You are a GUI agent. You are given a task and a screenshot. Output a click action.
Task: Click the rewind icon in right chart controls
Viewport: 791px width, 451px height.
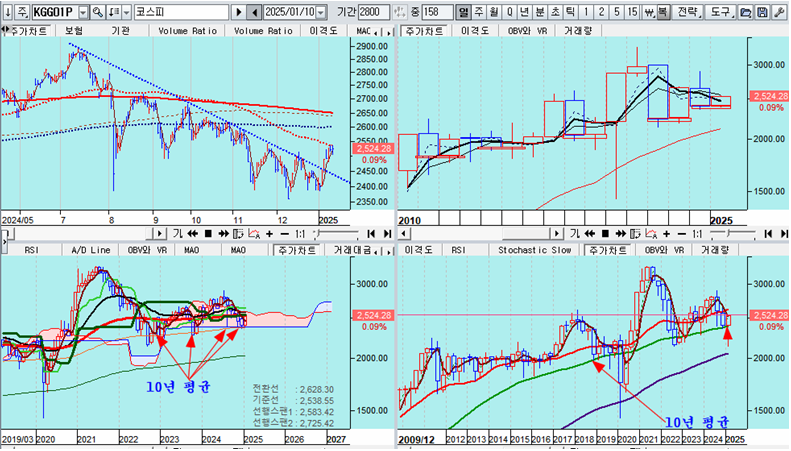pyautogui.click(x=589, y=234)
